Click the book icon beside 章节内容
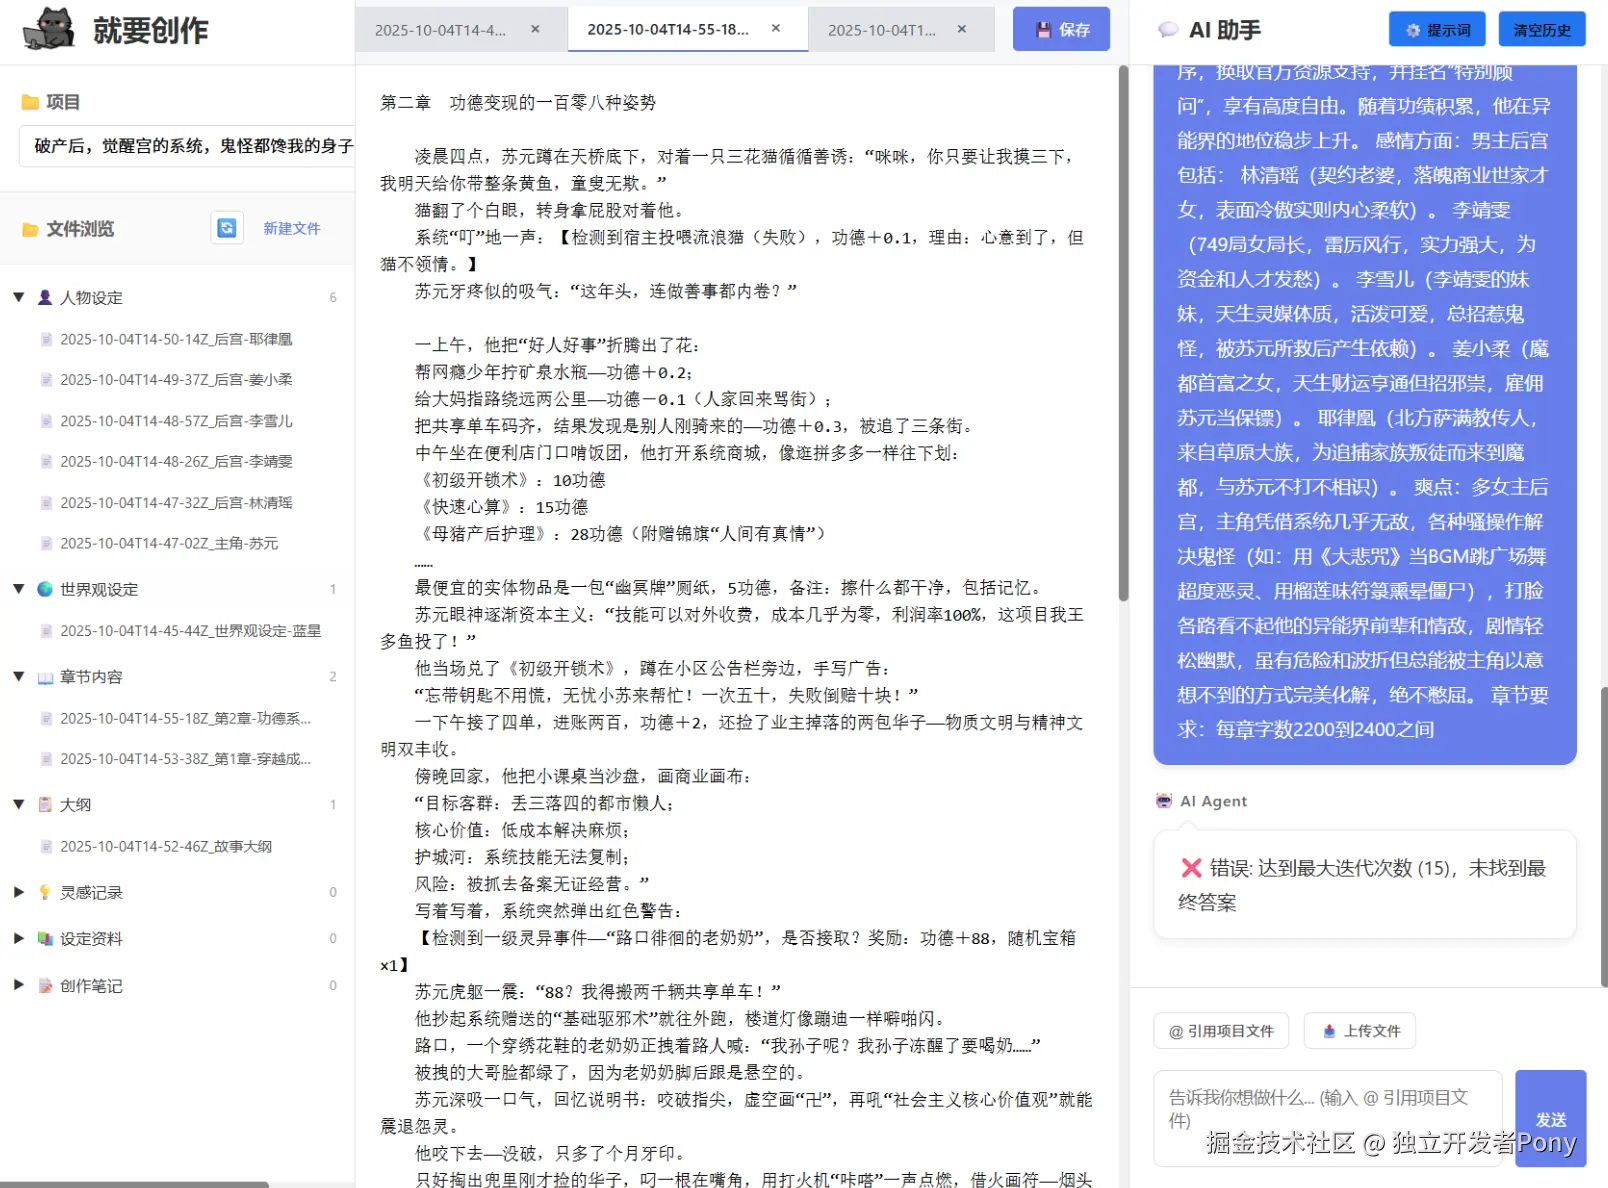The width and height of the screenshot is (1608, 1188). (44, 676)
